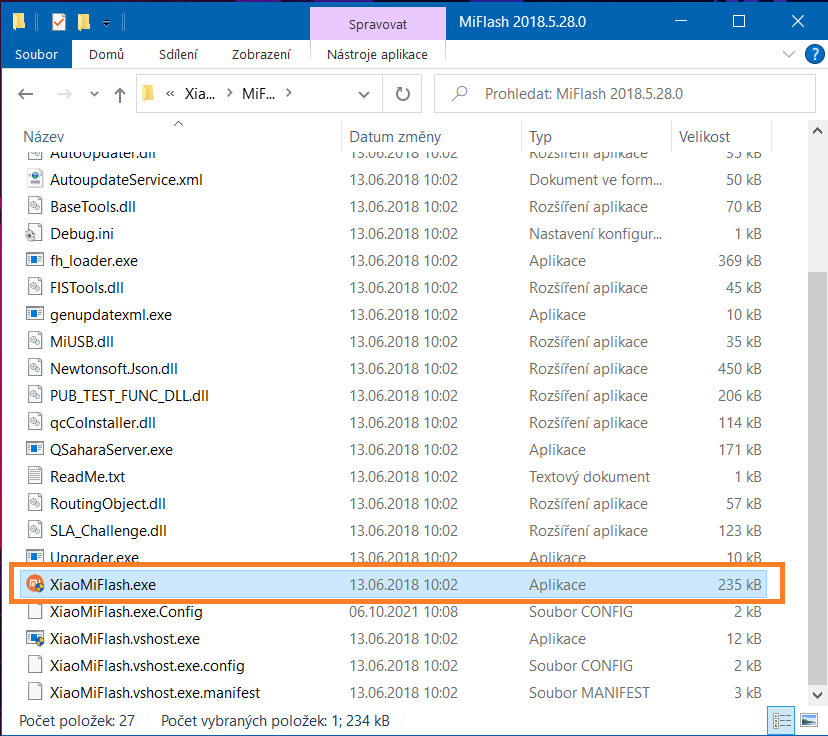Image resolution: width=828 pixels, height=736 pixels.
Task: Switch to large thumbnails view icon
Action: 809,721
